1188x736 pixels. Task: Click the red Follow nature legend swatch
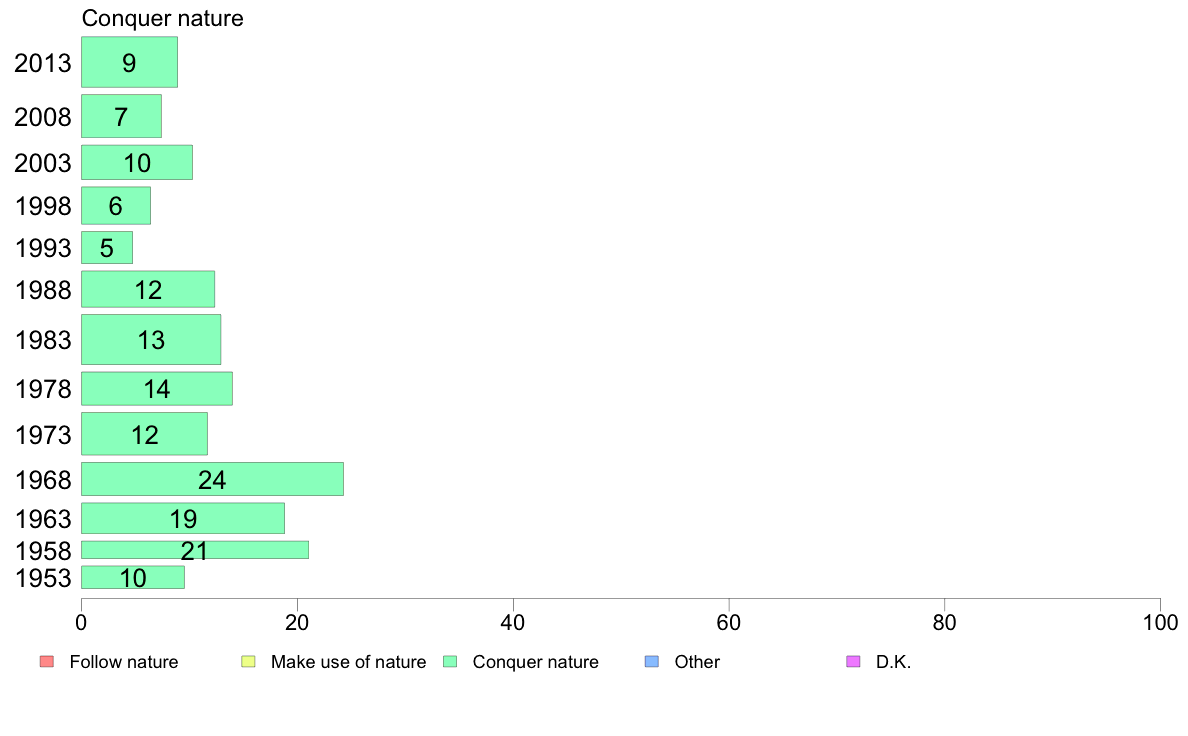tap(46, 662)
